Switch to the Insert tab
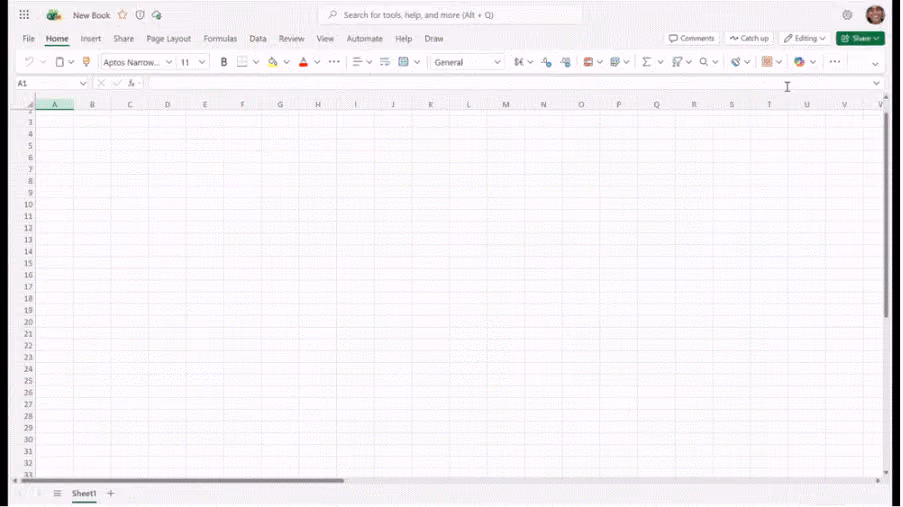This screenshot has height=507, width=903. [x=90, y=39]
